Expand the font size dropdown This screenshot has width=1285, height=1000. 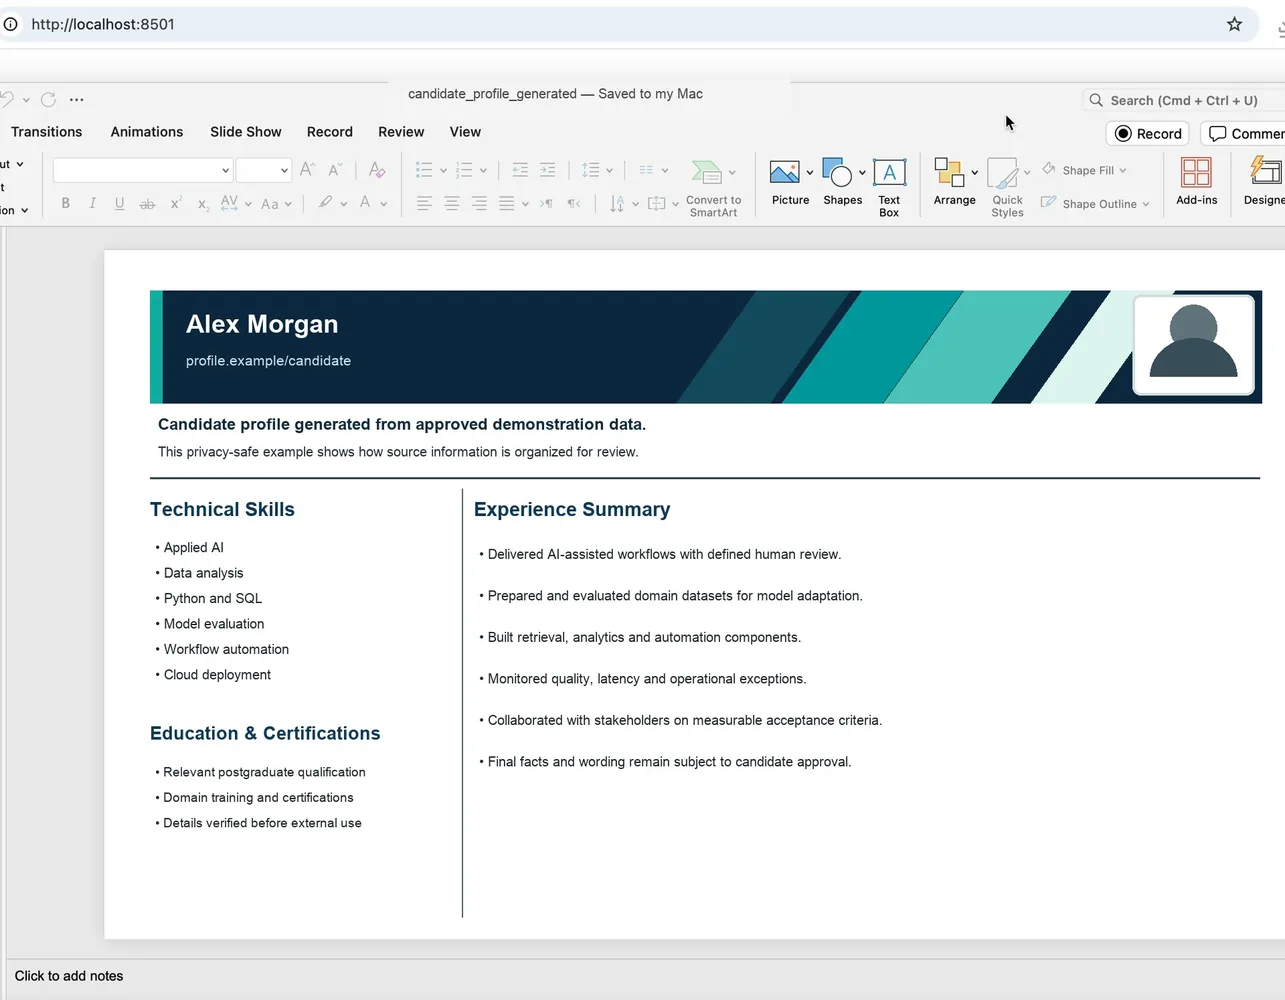[264, 170]
